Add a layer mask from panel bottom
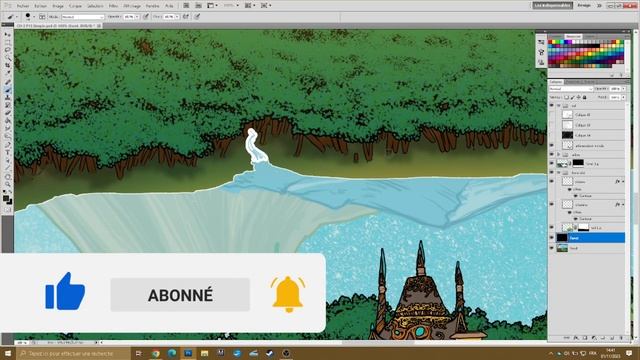 (585, 338)
